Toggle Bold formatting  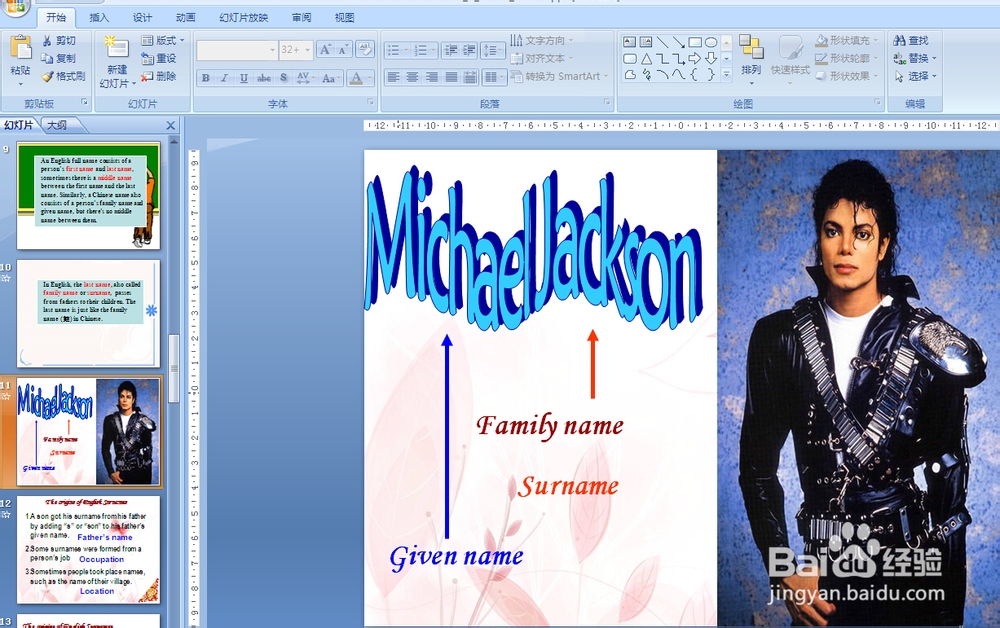[x=205, y=78]
